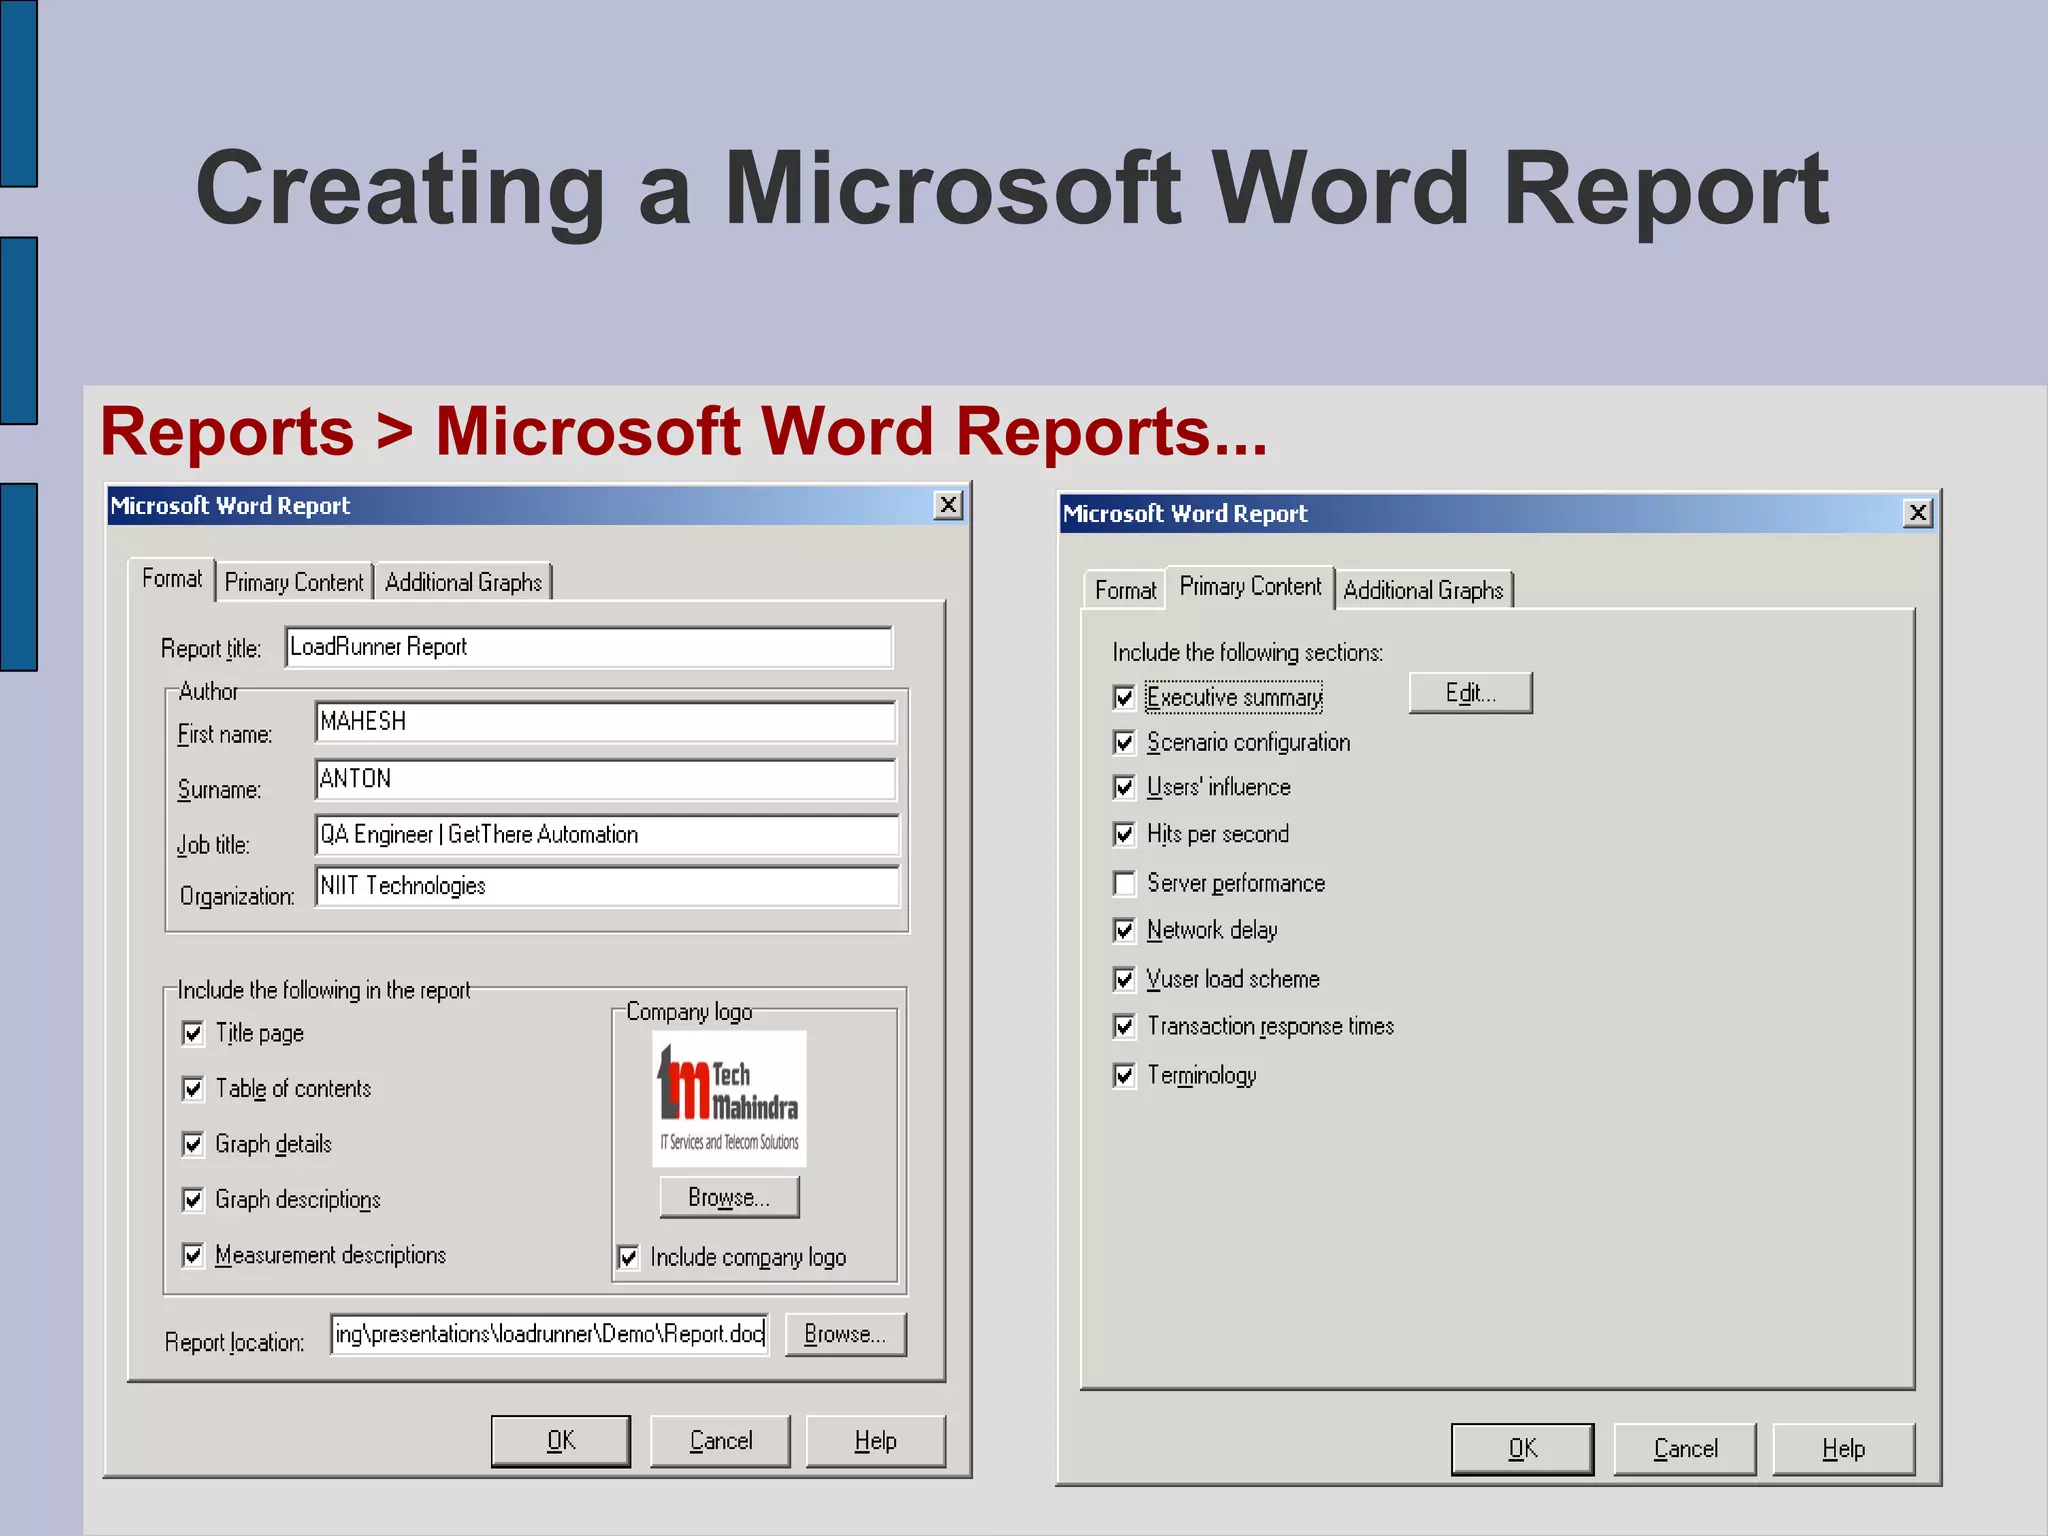This screenshot has width=2048, height=1536.
Task: Toggle the Executive summary checkbox
Action: (x=1124, y=697)
